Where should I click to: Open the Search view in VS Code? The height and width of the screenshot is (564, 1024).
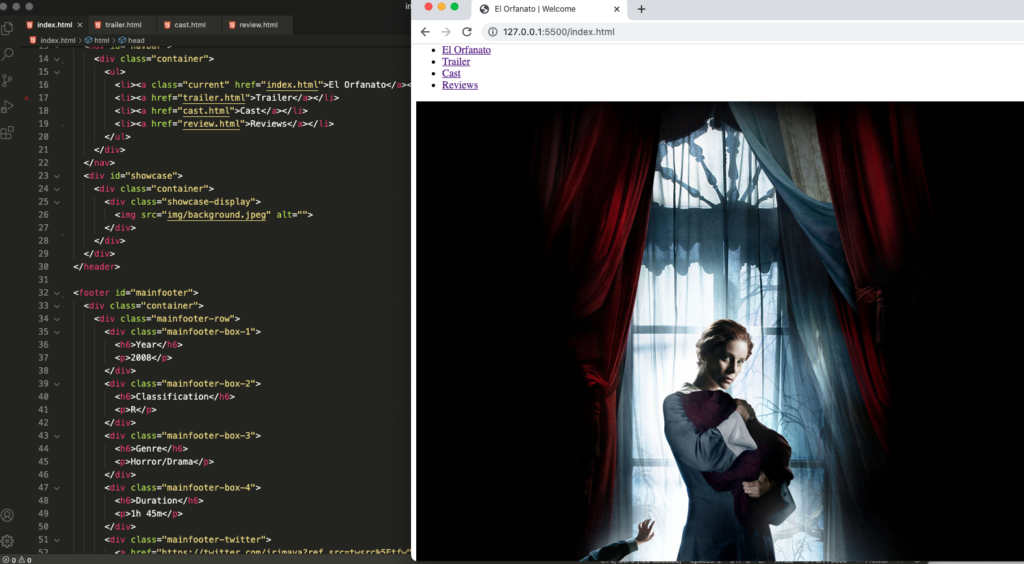7,54
